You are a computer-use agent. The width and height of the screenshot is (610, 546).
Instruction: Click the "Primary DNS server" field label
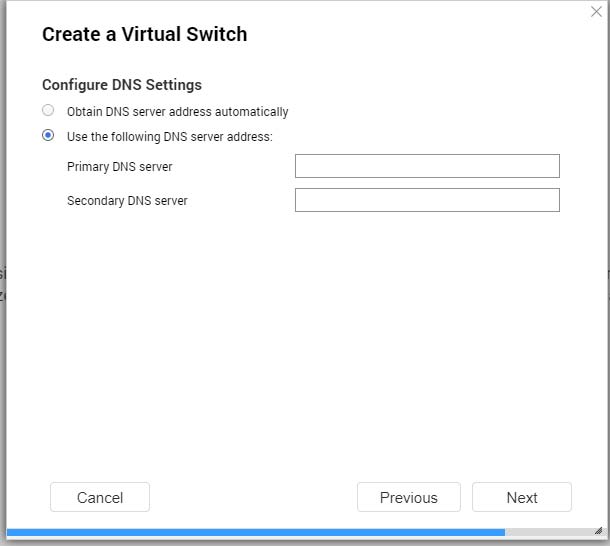(119, 167)
